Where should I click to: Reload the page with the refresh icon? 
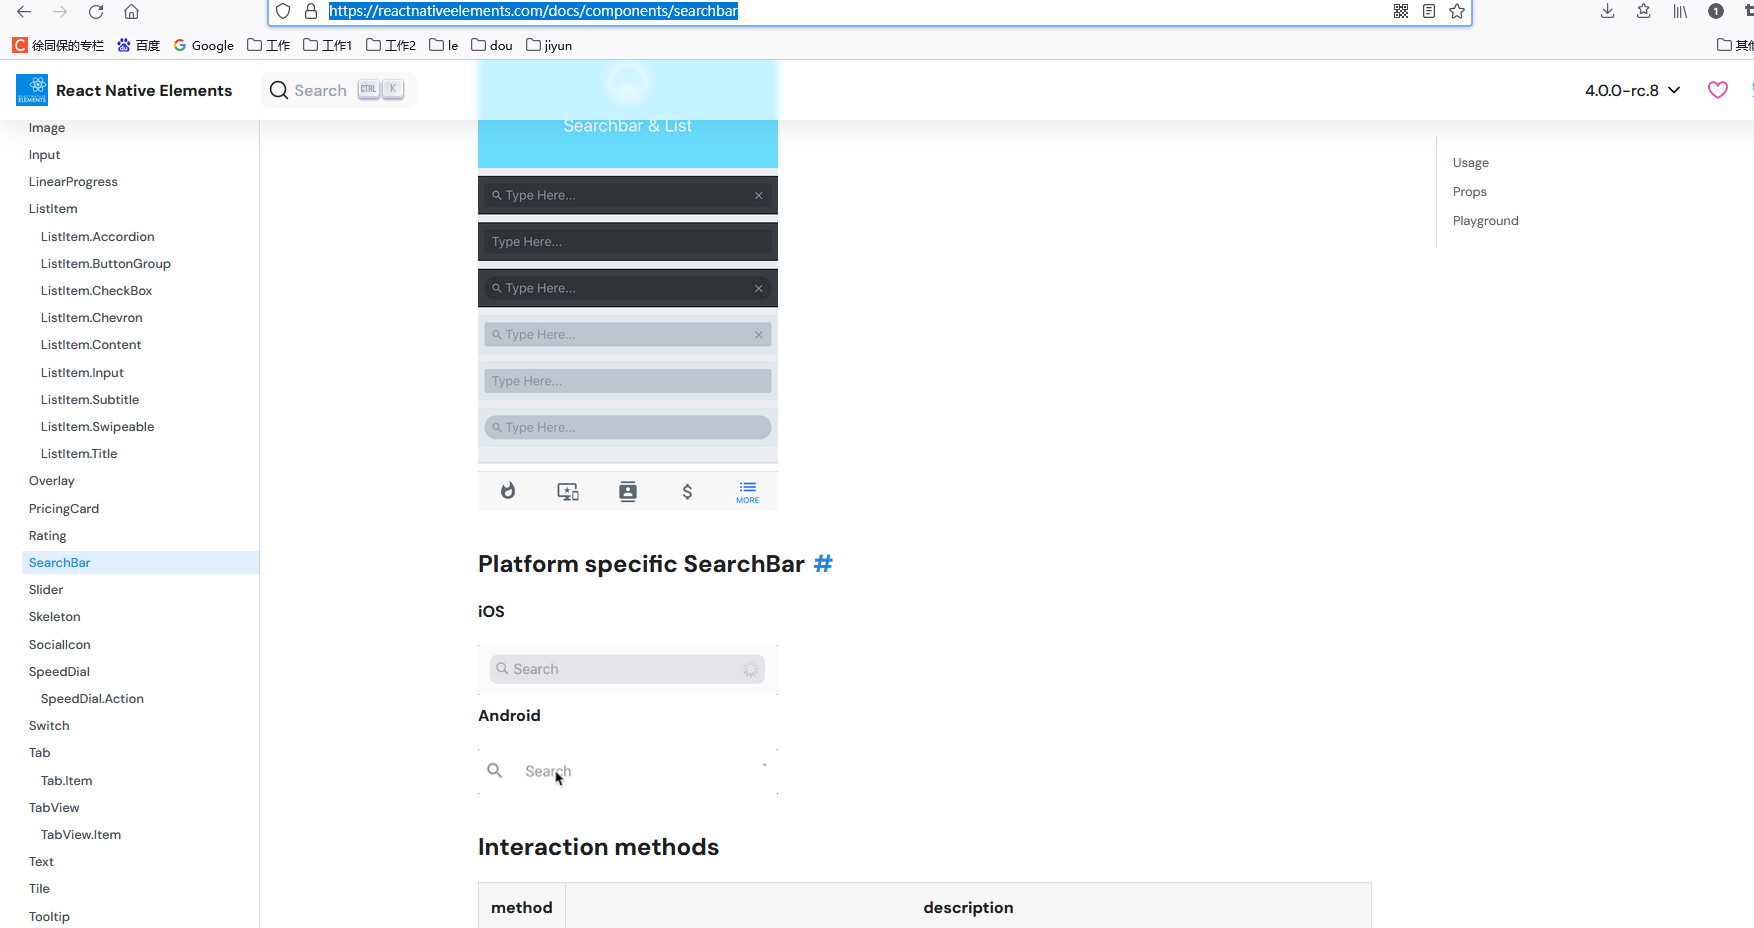(96, 12)
